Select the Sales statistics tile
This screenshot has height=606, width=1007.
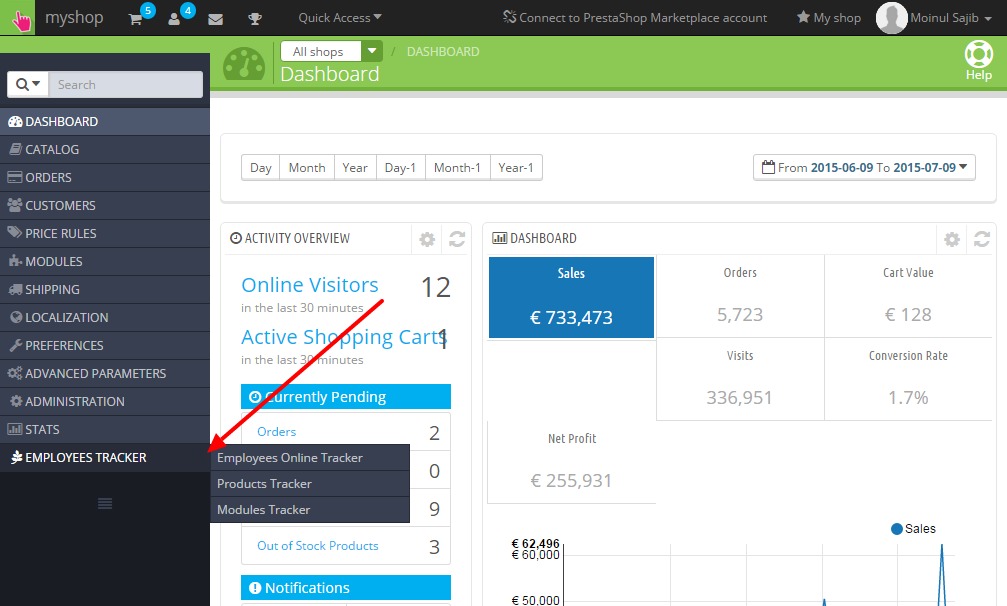[x=571, y=297]
